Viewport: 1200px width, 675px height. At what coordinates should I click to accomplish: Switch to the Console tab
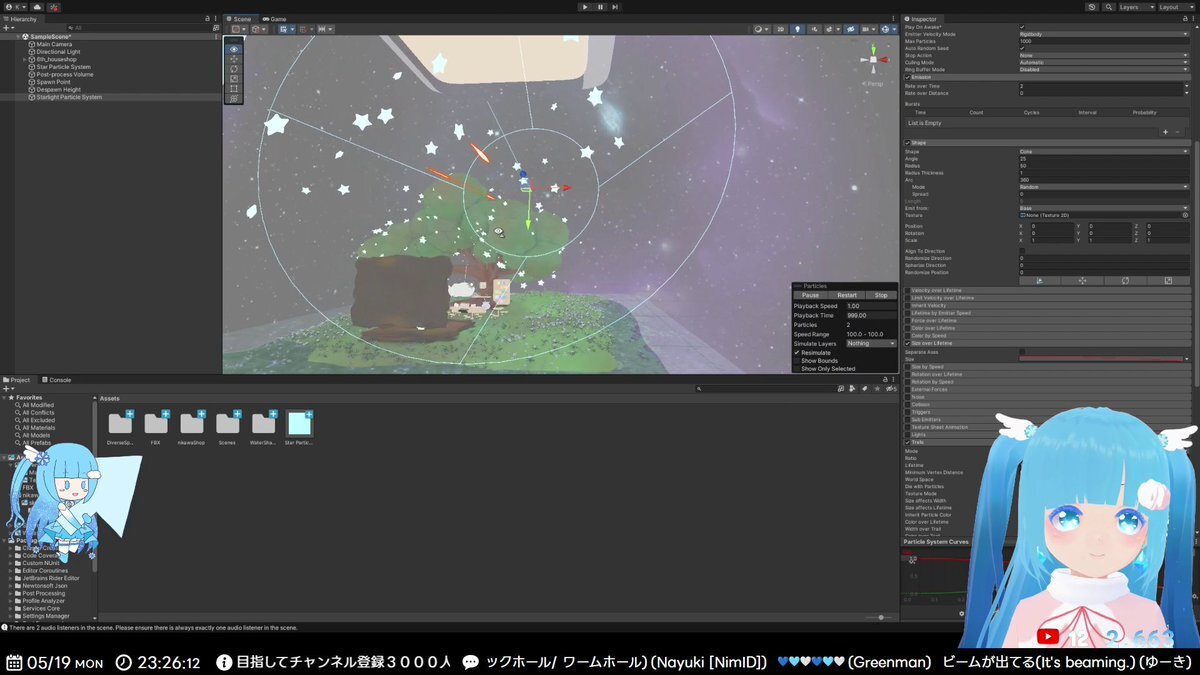coord(57,380)
